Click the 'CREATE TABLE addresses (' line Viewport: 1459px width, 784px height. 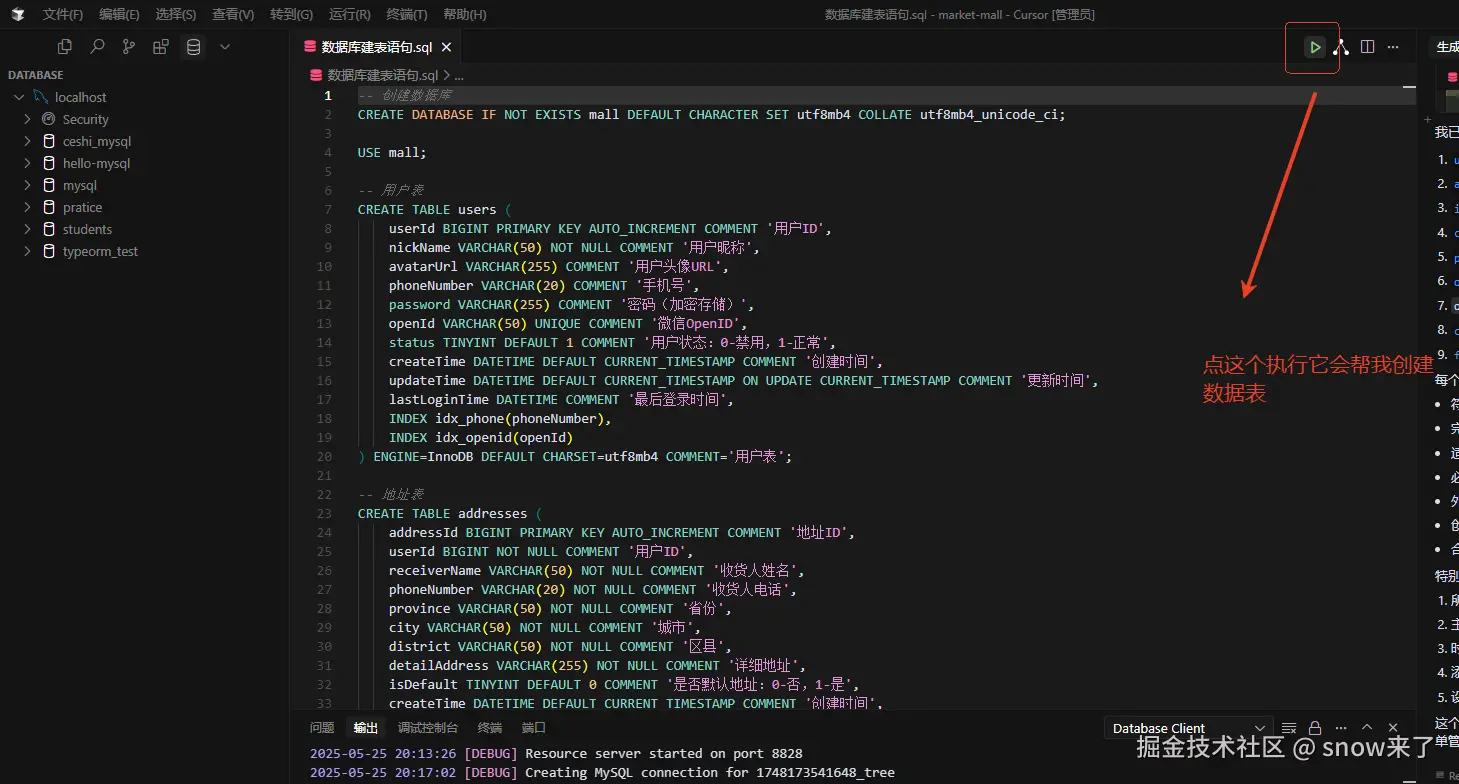[x=449, y=514]
